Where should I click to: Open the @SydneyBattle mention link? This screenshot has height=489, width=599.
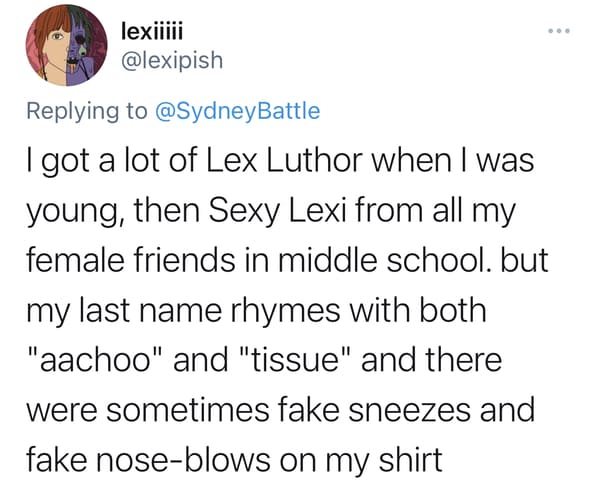point(238,111)
